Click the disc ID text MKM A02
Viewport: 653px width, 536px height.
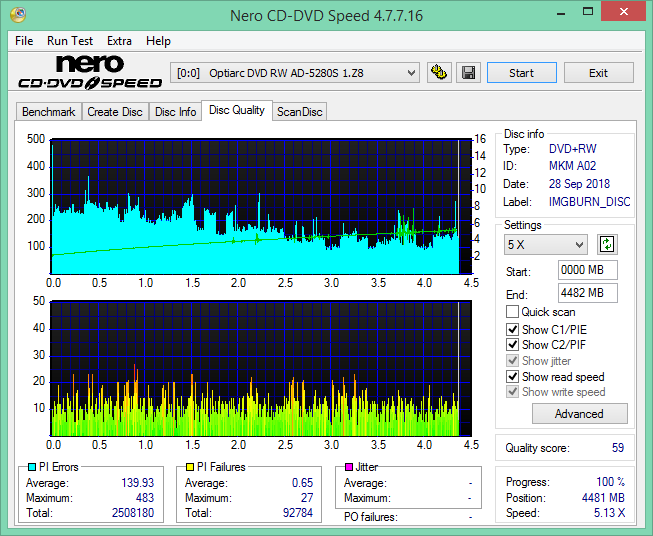coord(572,166)
